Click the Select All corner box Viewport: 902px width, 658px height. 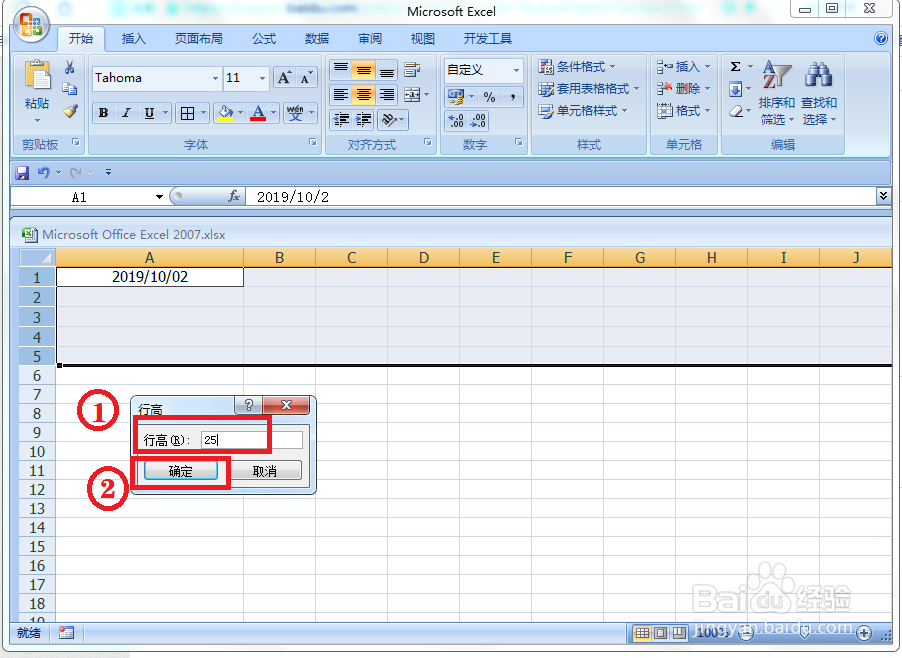(38, 258)
